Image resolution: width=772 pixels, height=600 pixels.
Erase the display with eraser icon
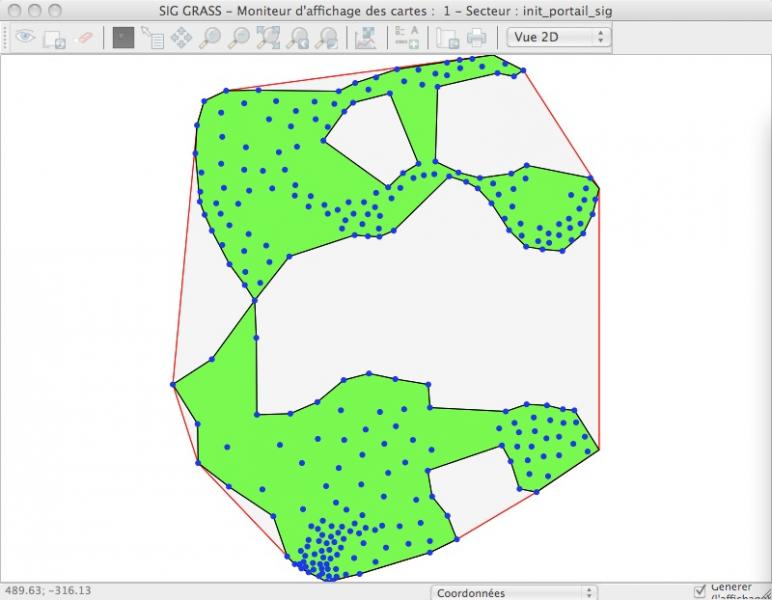pyautogui.click(x=84, y=38)
